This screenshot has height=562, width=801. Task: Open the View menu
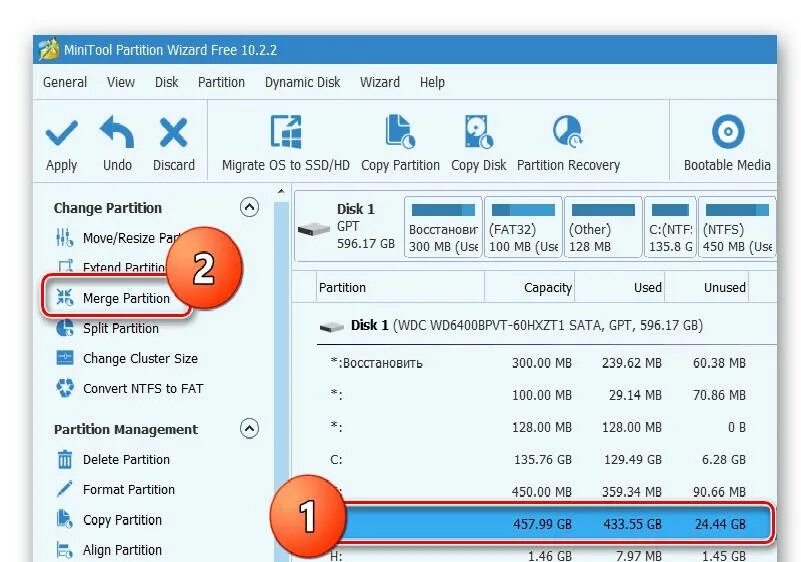[121, 82]
